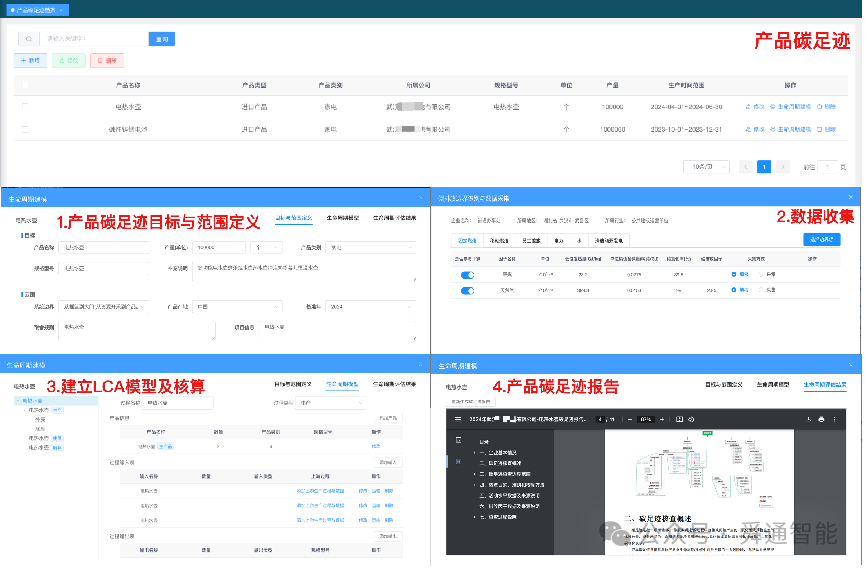
Task: Click the add input button in process inputs section
Action: click(x=389, y=462)
